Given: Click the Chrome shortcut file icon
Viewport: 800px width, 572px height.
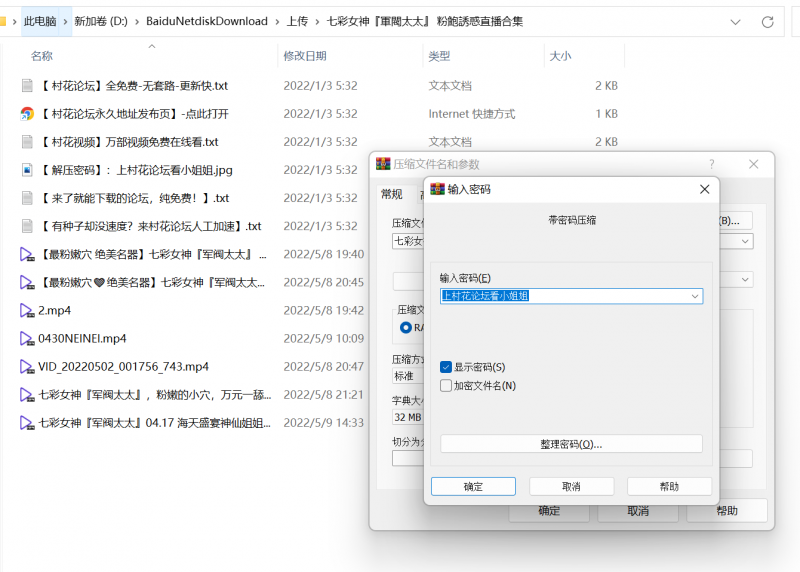Looking at the screenshot, I should (27, 114).
